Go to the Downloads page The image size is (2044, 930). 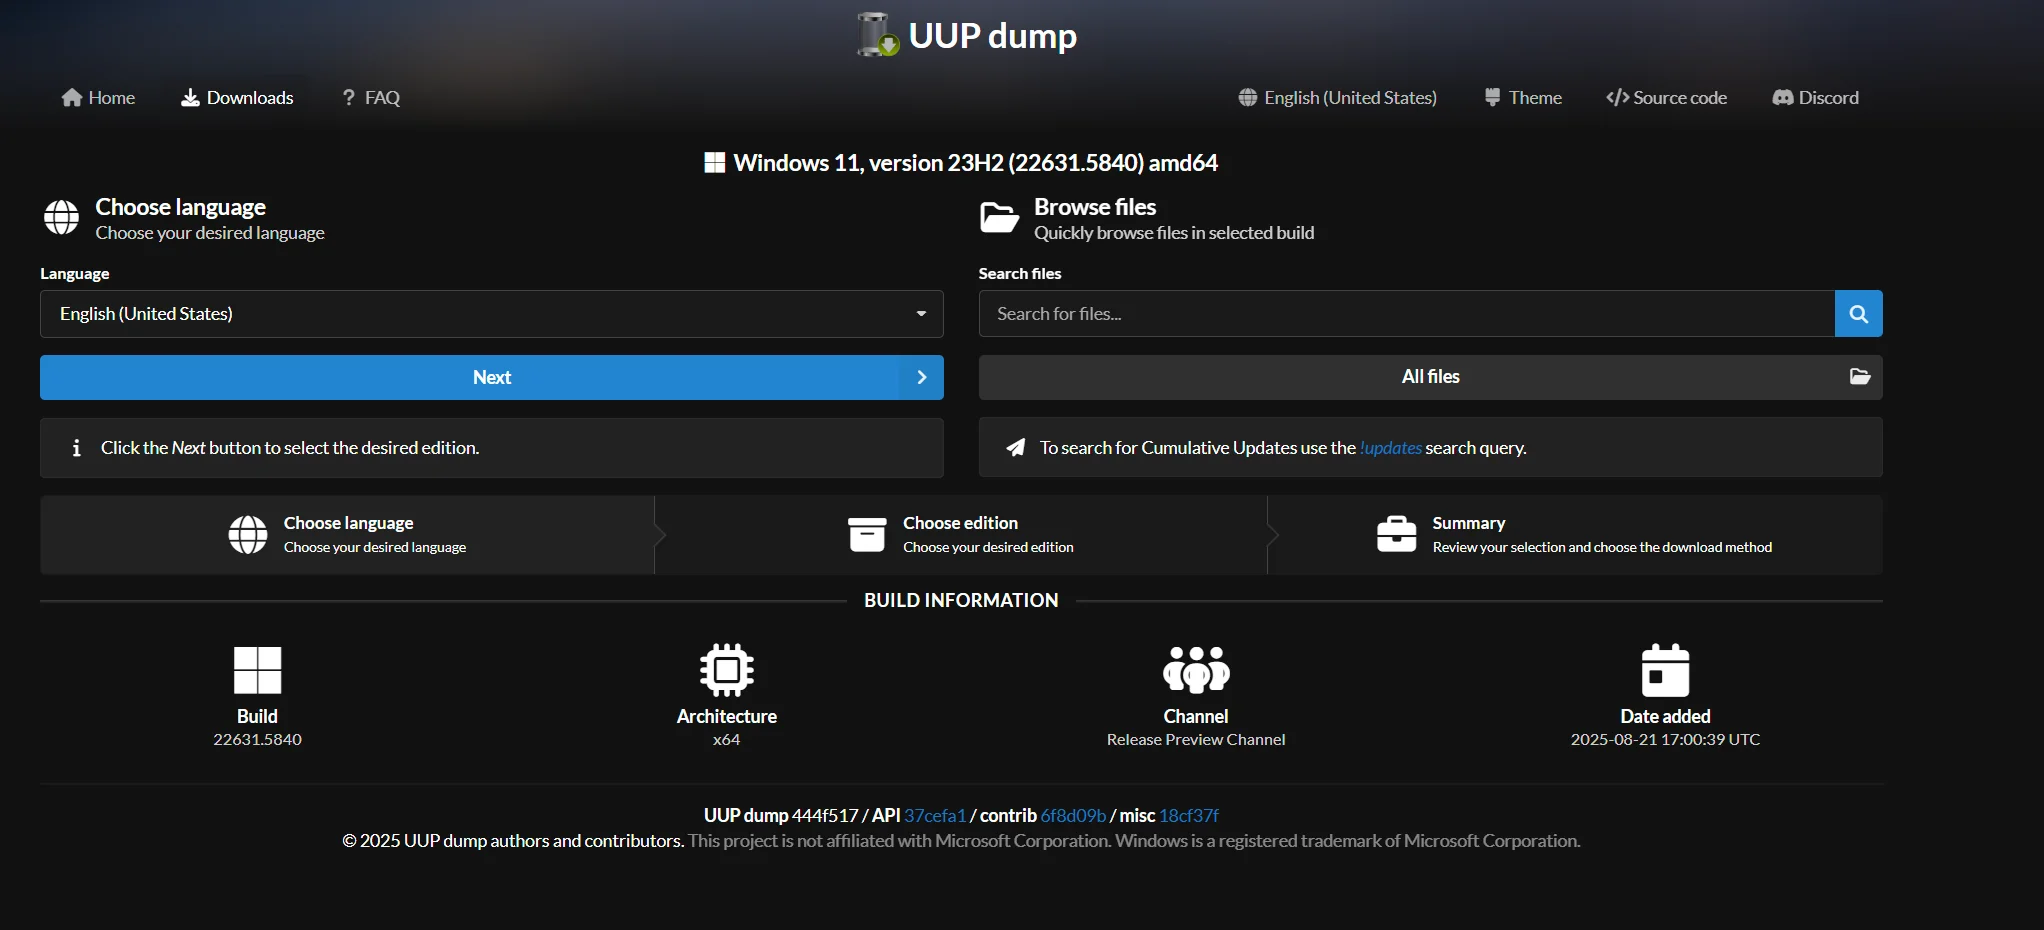pyautogui.click(x=237, y=97)
